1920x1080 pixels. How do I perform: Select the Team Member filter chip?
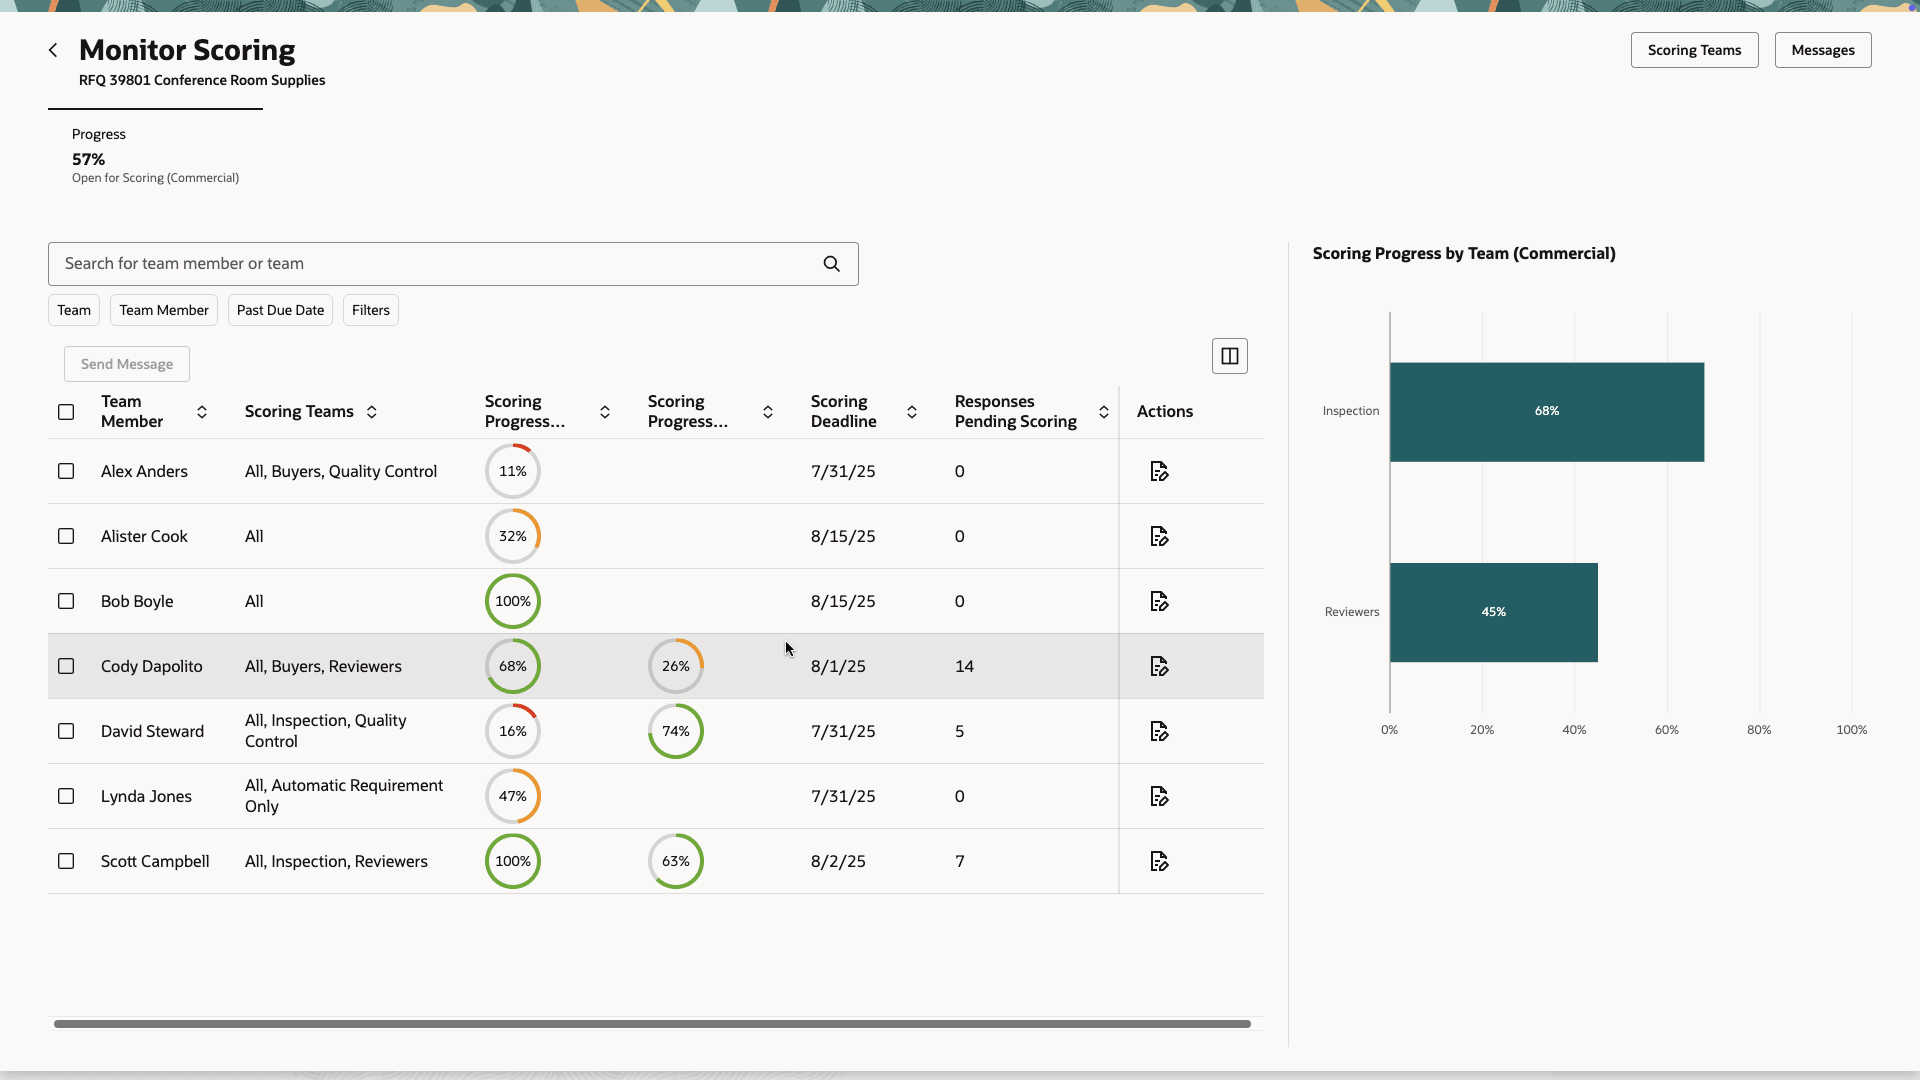pos(164,310)
